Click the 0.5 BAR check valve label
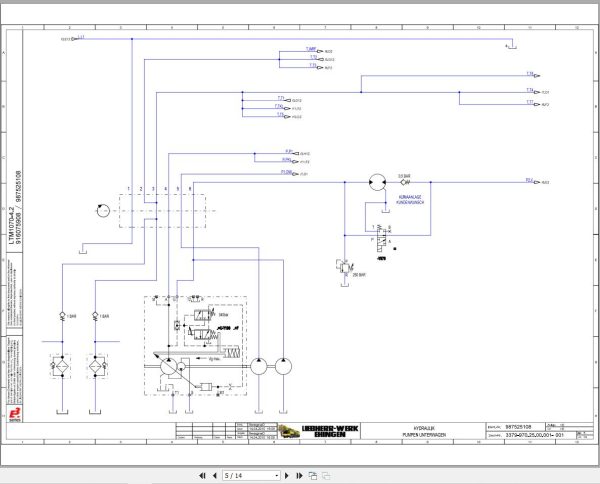The height and width of the screenshot is (484, 600). click(404, 176)
